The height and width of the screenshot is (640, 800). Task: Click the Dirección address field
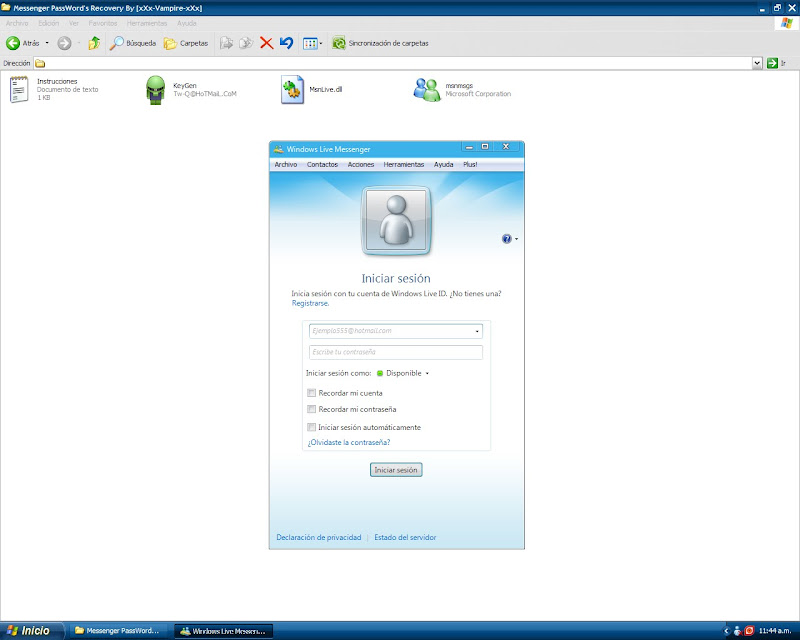pyautogui.click(x=393, y=63)
